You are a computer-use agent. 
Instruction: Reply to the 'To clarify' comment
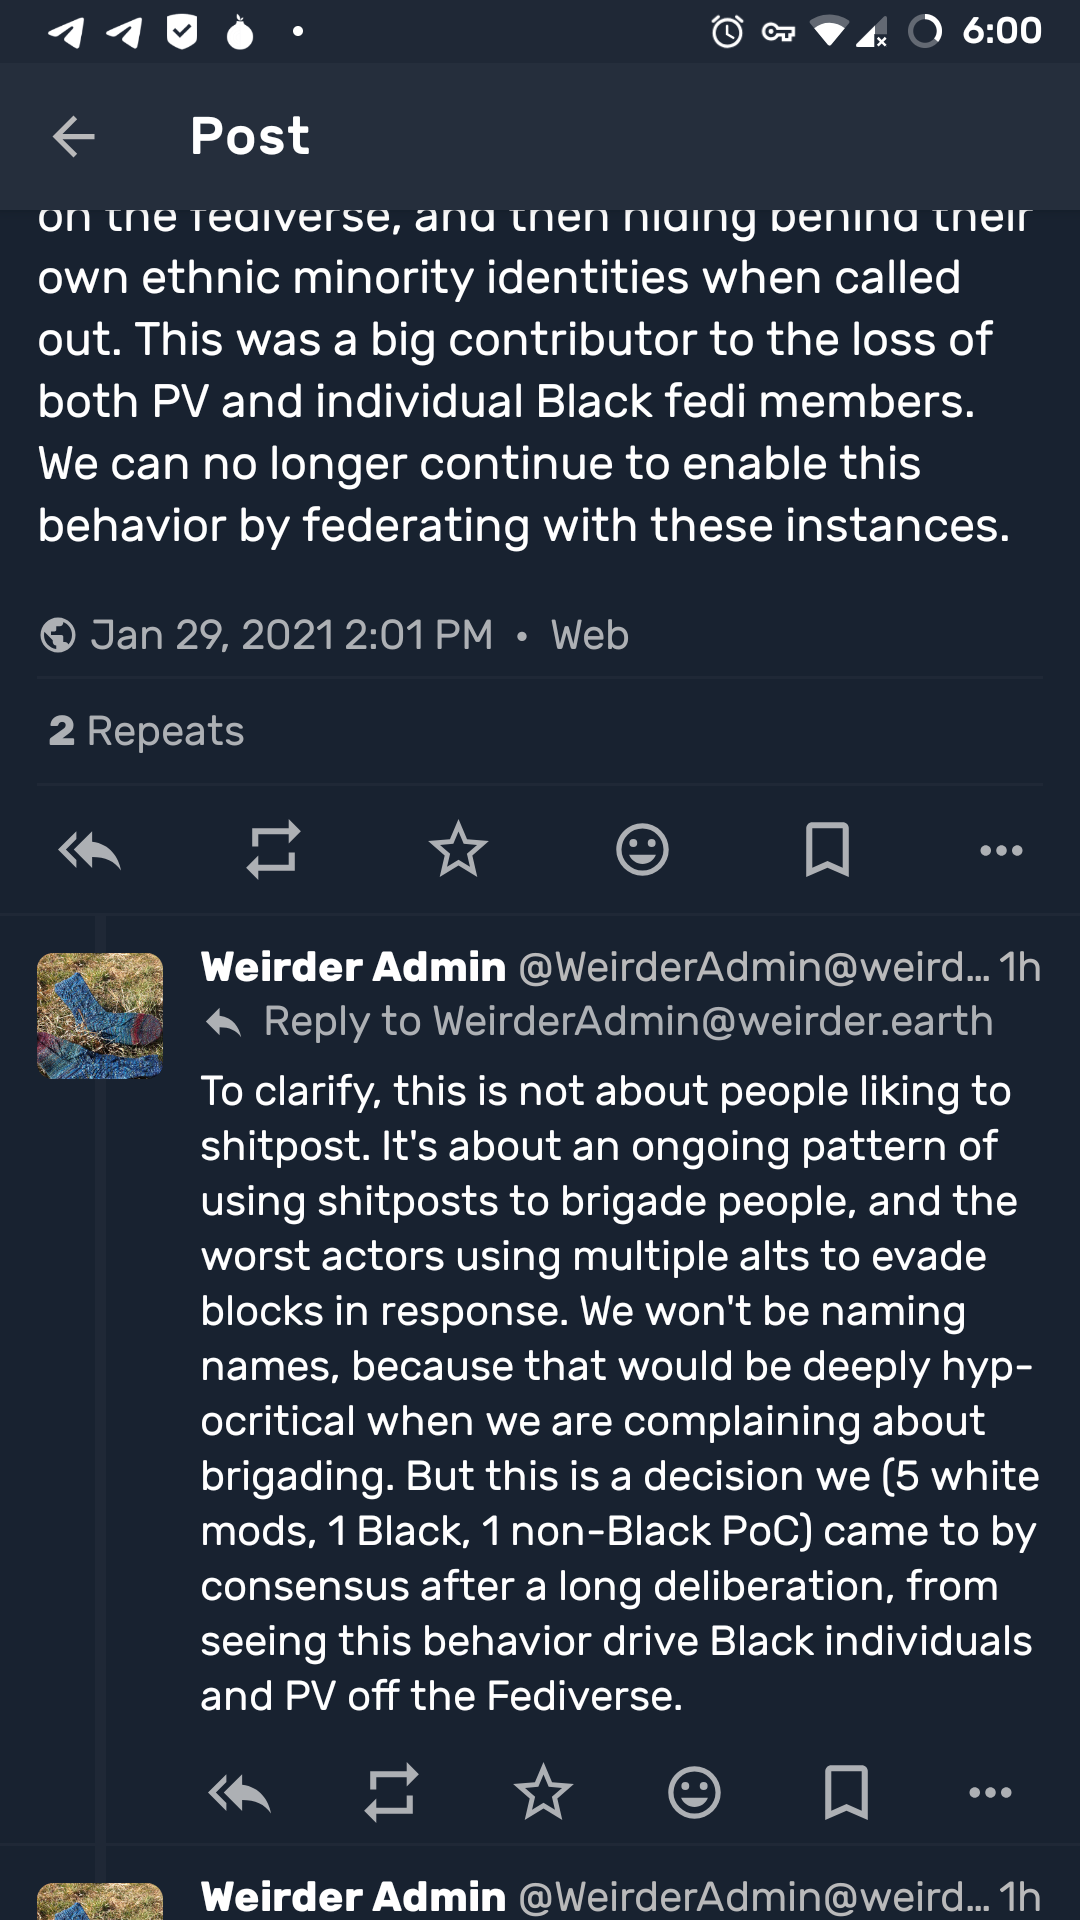pos(239,1793)
